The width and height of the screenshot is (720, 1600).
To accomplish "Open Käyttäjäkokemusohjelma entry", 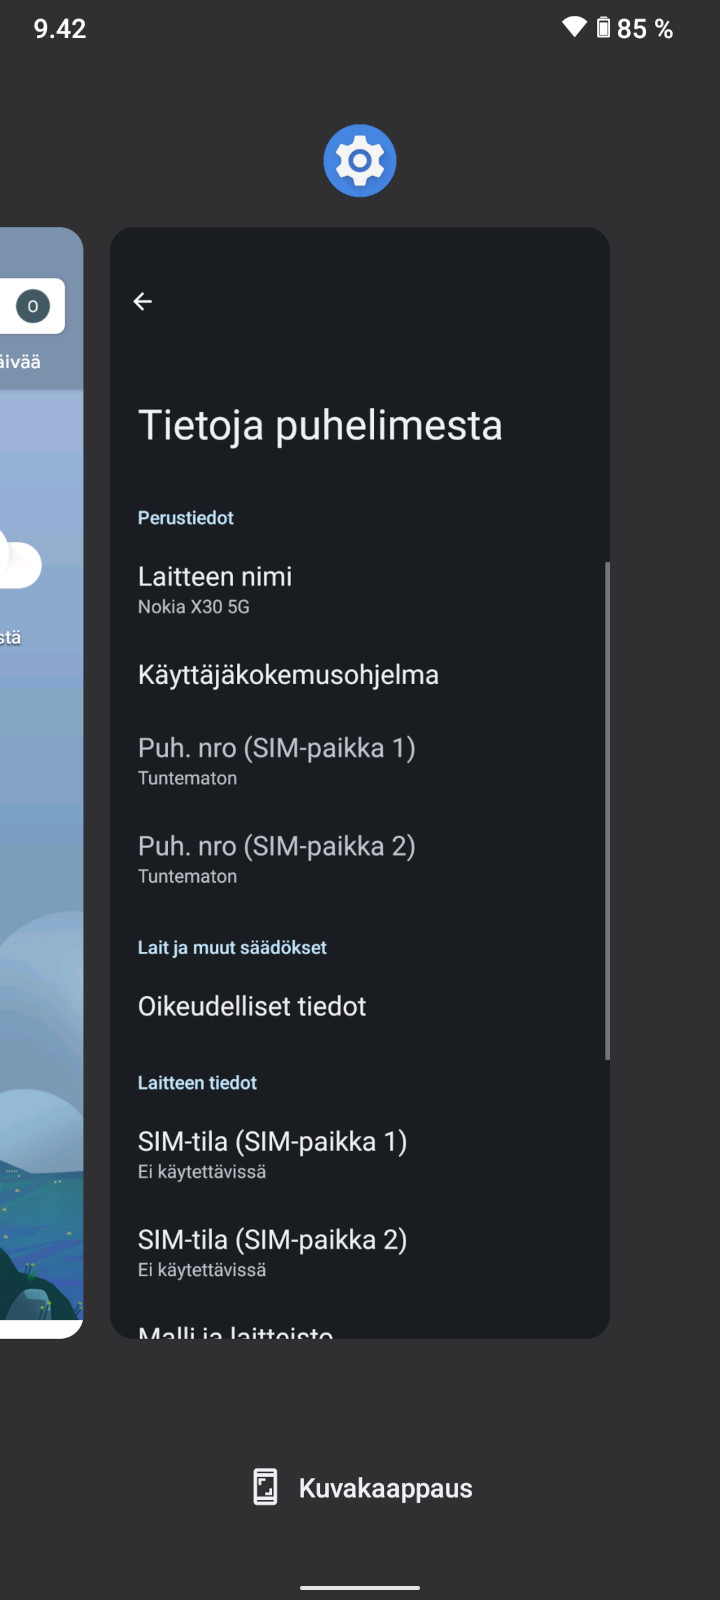I will (288, 675).
